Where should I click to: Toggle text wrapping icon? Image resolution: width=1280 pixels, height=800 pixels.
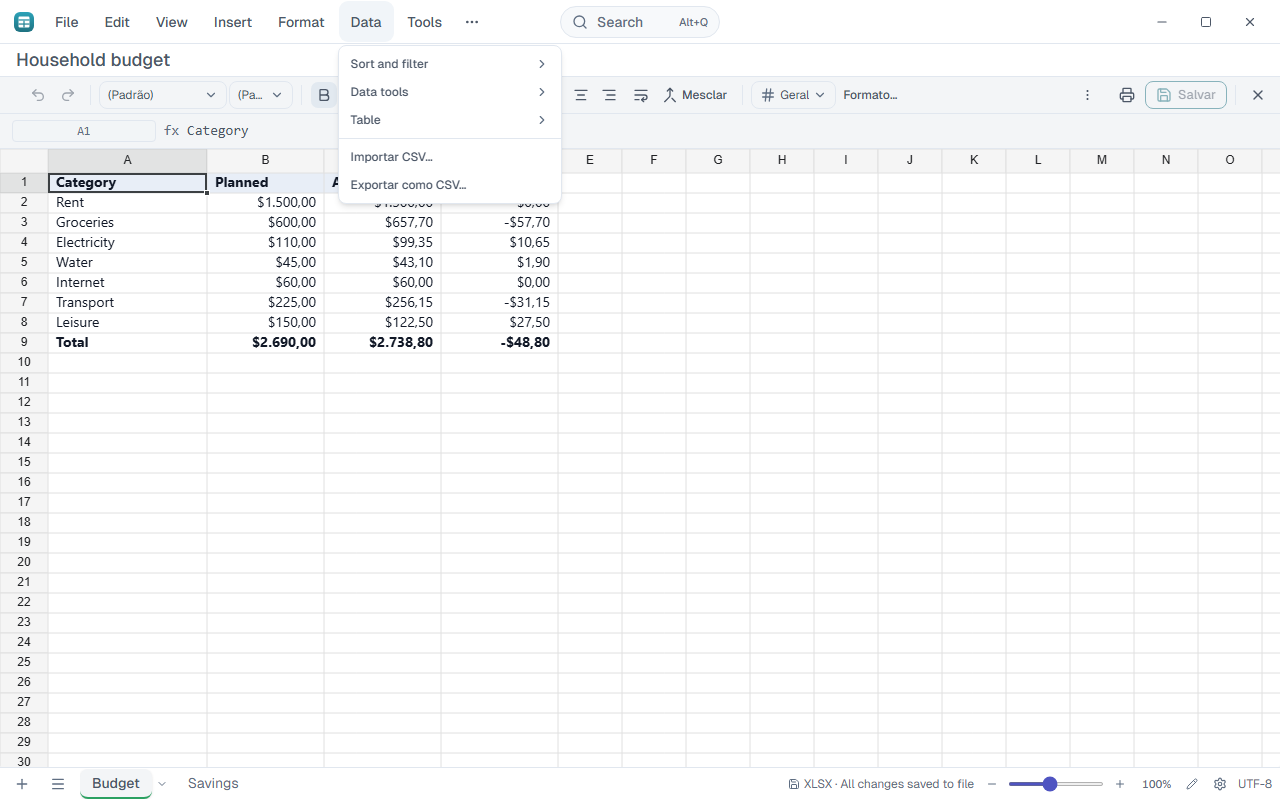(641, 95)
